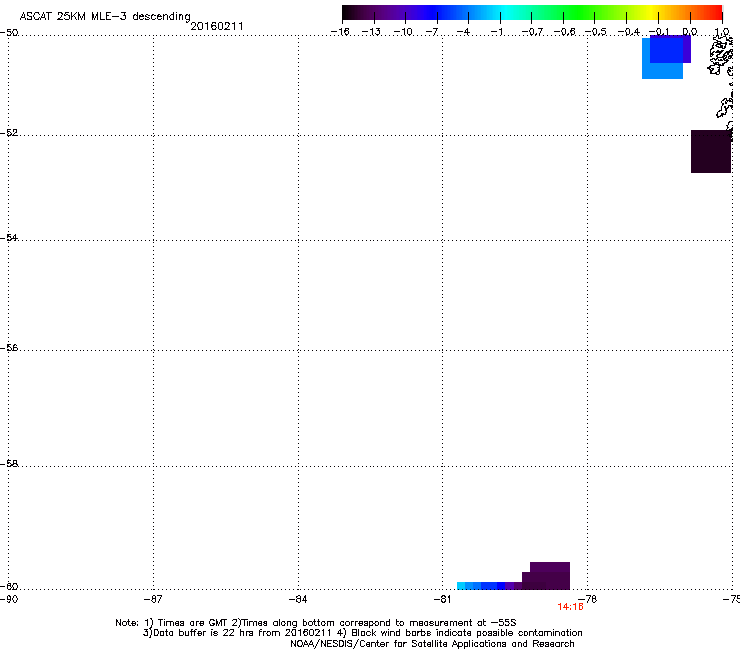Click the 1.0 label on the color scale
Image resolution: width=740 pixels, height=650 pixels.
pyautogui.click(x=722, y=32)
